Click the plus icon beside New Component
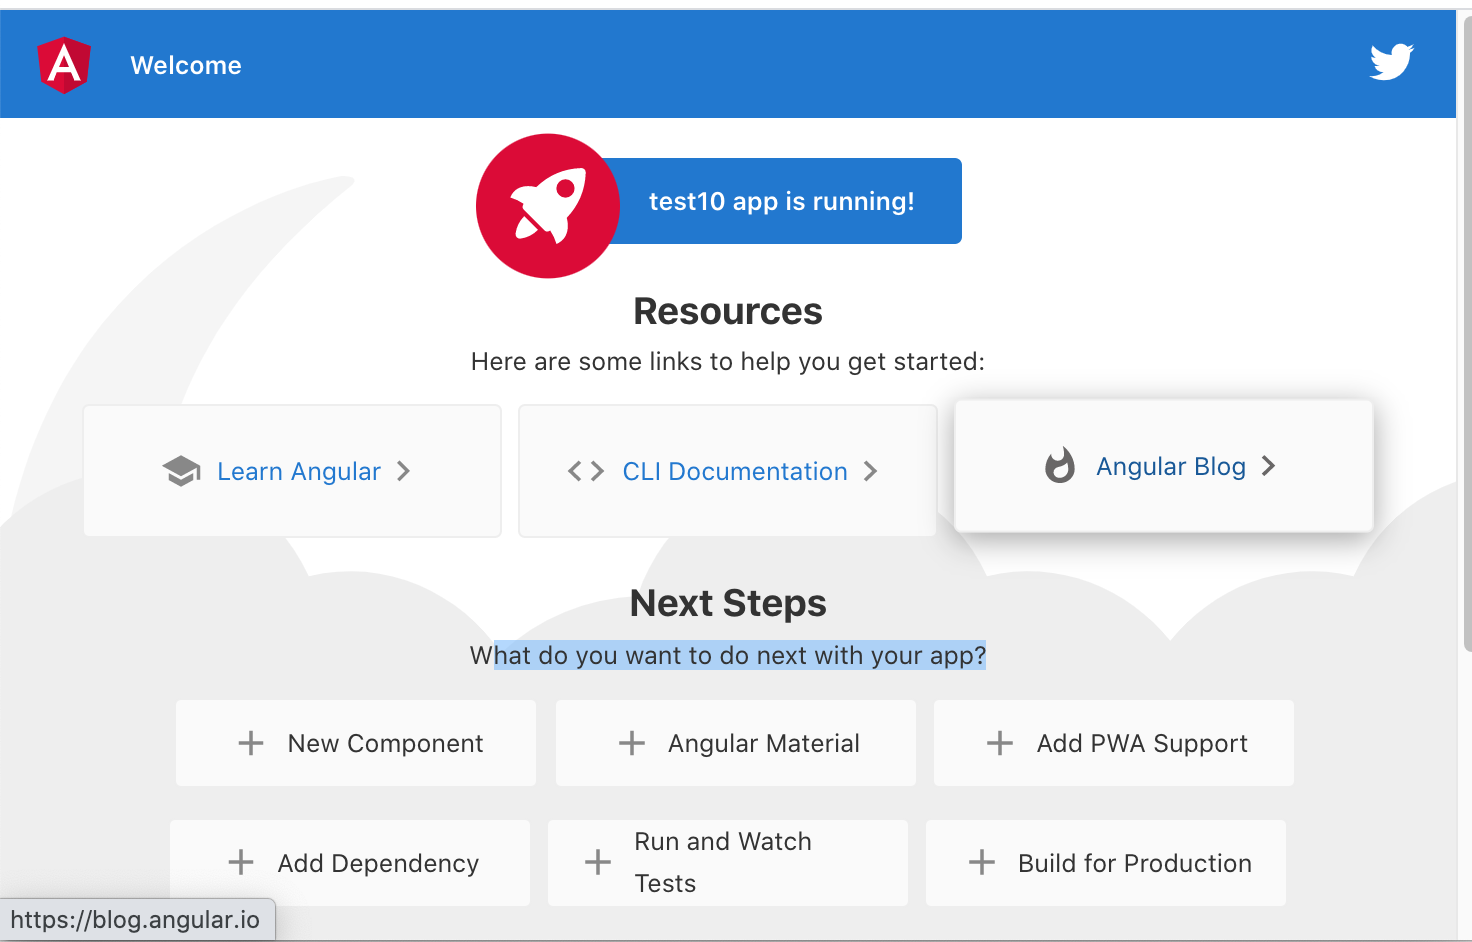 coord(251,743)
